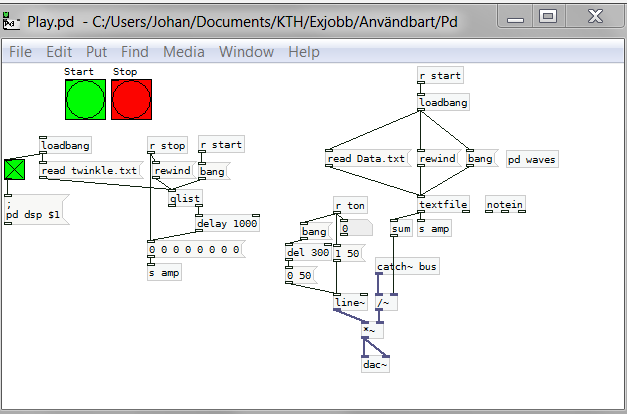Select 's amp' object under zeros message
627x414 pixels.
(x=164, y=272)
